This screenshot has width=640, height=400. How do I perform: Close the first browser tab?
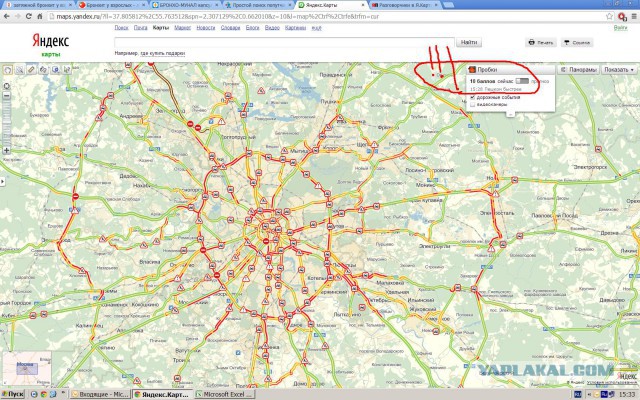71,5
